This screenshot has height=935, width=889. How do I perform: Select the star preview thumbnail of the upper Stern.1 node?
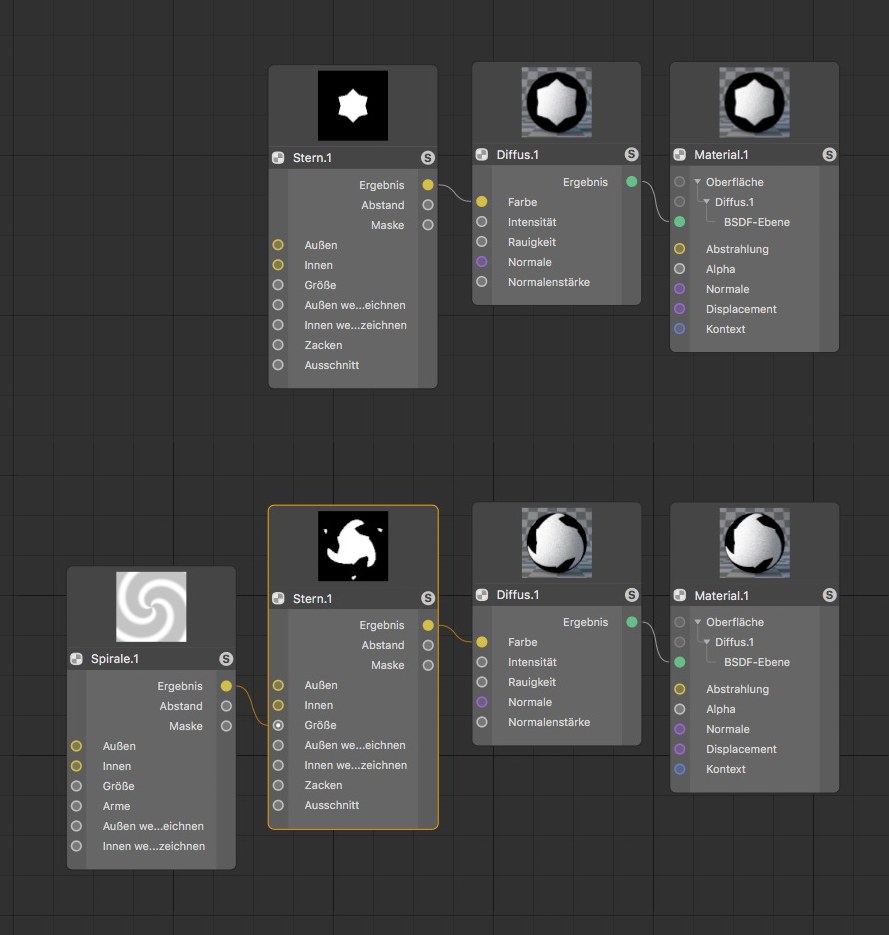click(353, 106)
